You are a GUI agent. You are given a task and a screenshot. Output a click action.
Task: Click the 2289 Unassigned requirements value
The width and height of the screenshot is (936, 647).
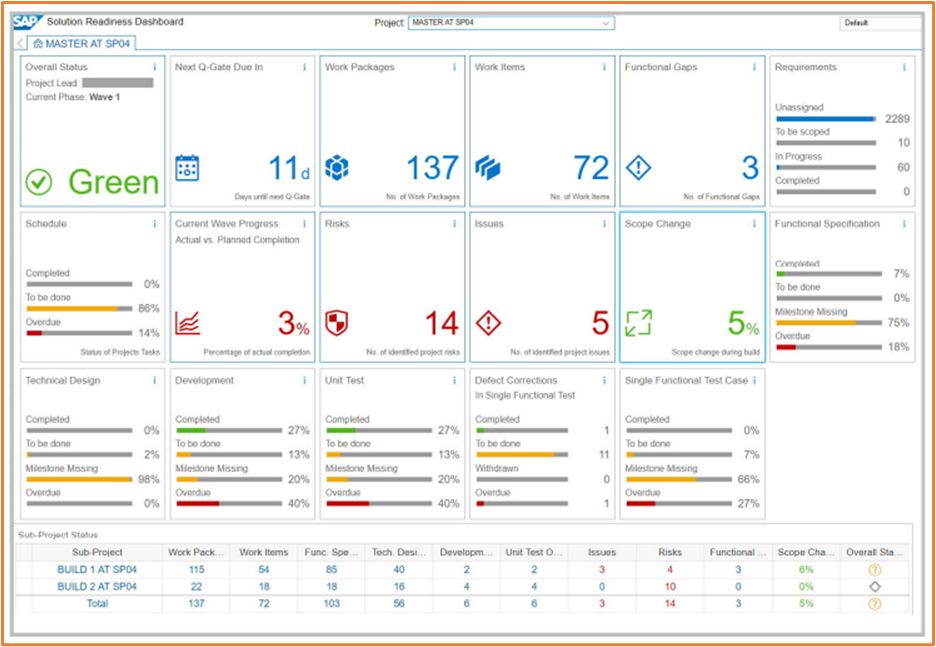point(897,119)
